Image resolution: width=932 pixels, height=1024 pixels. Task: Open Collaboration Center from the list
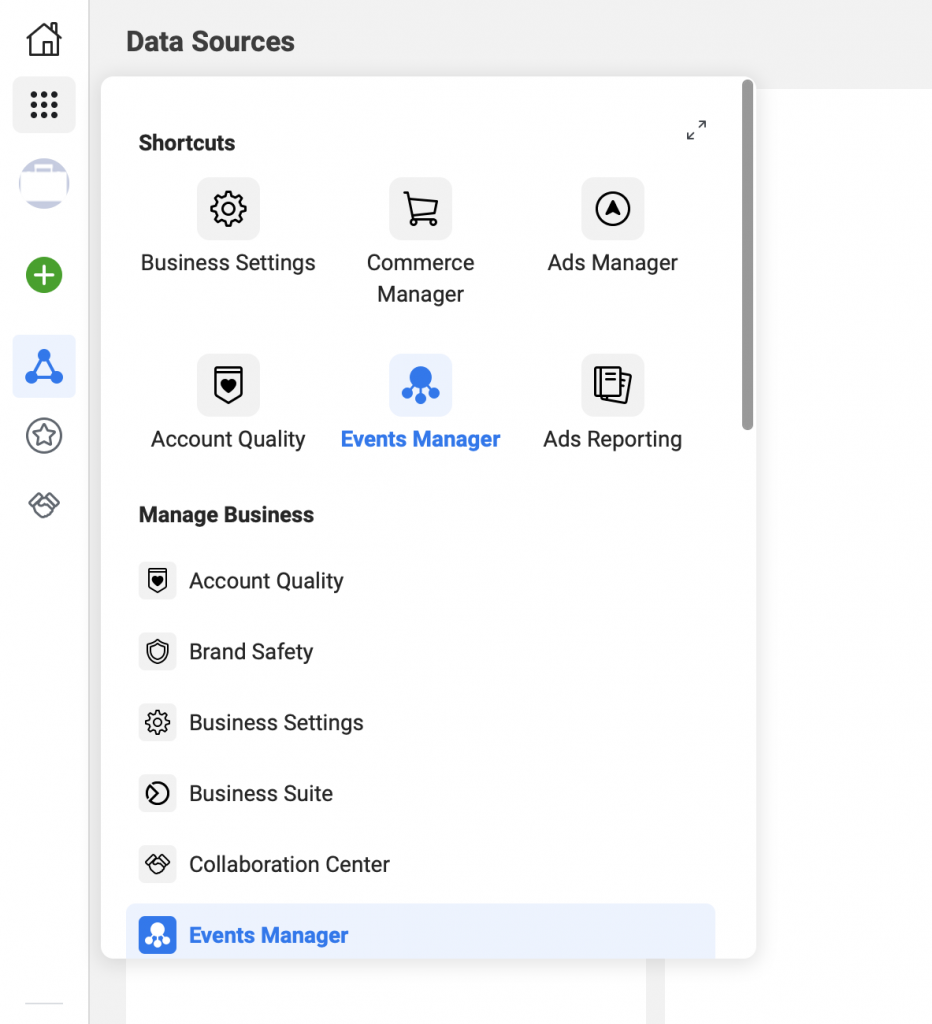coord(288,865)
